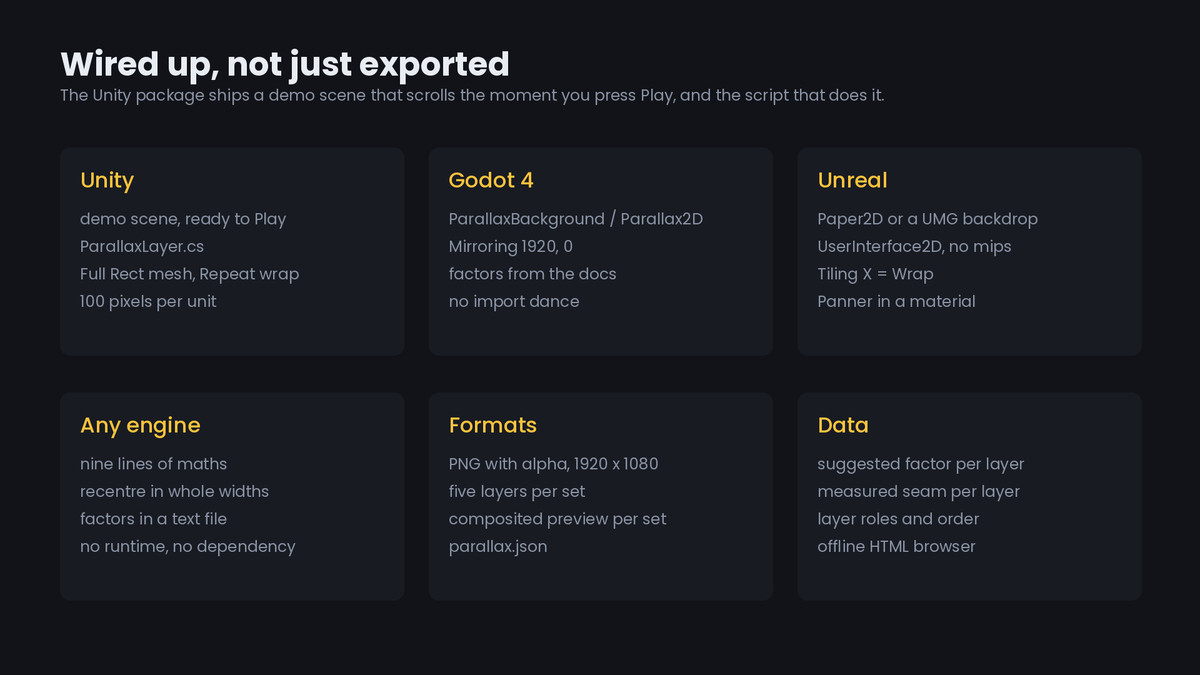Click 'no runtime, no dependency' line
This screenshot has height=675, width=1200.
coord(188,546)
